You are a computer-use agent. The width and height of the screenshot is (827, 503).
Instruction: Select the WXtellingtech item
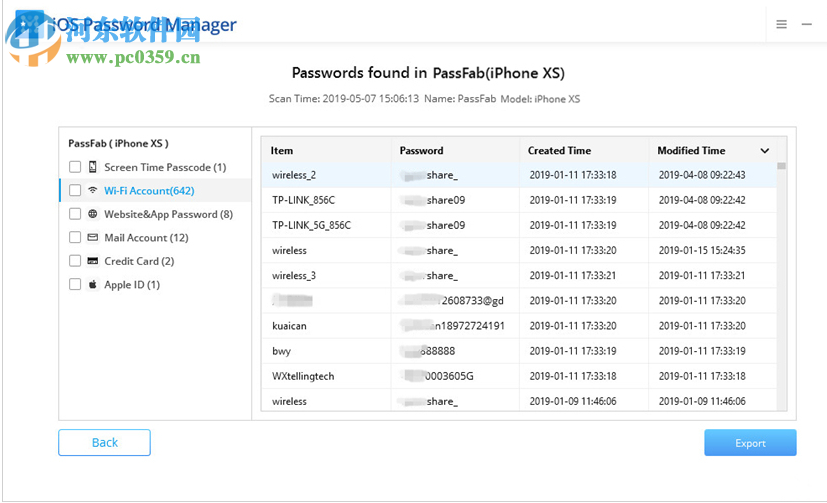303,376
